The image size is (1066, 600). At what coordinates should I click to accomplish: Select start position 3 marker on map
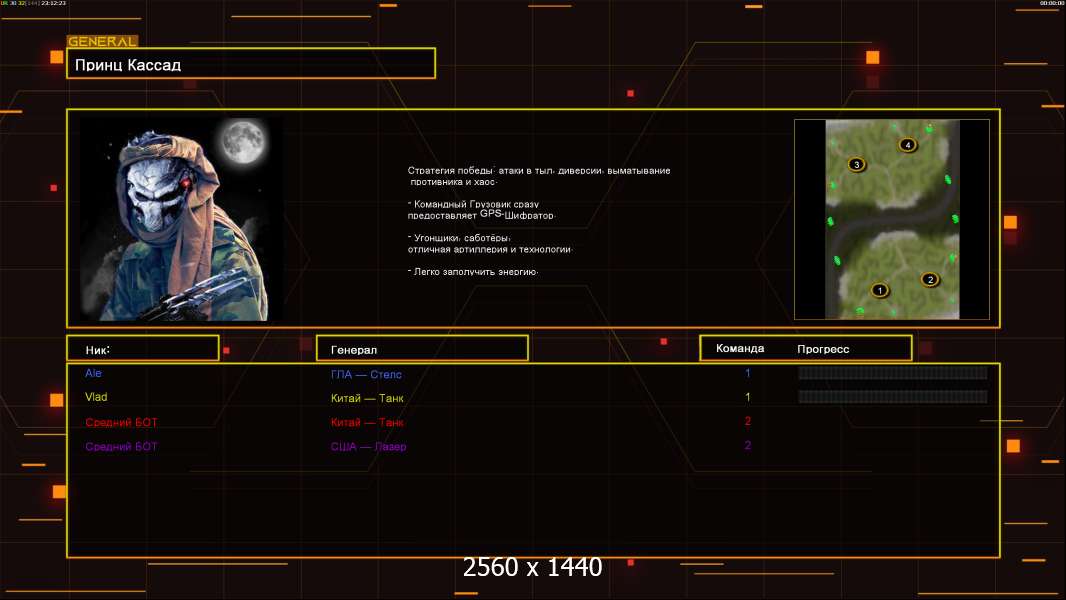click(x=856, y=164)
